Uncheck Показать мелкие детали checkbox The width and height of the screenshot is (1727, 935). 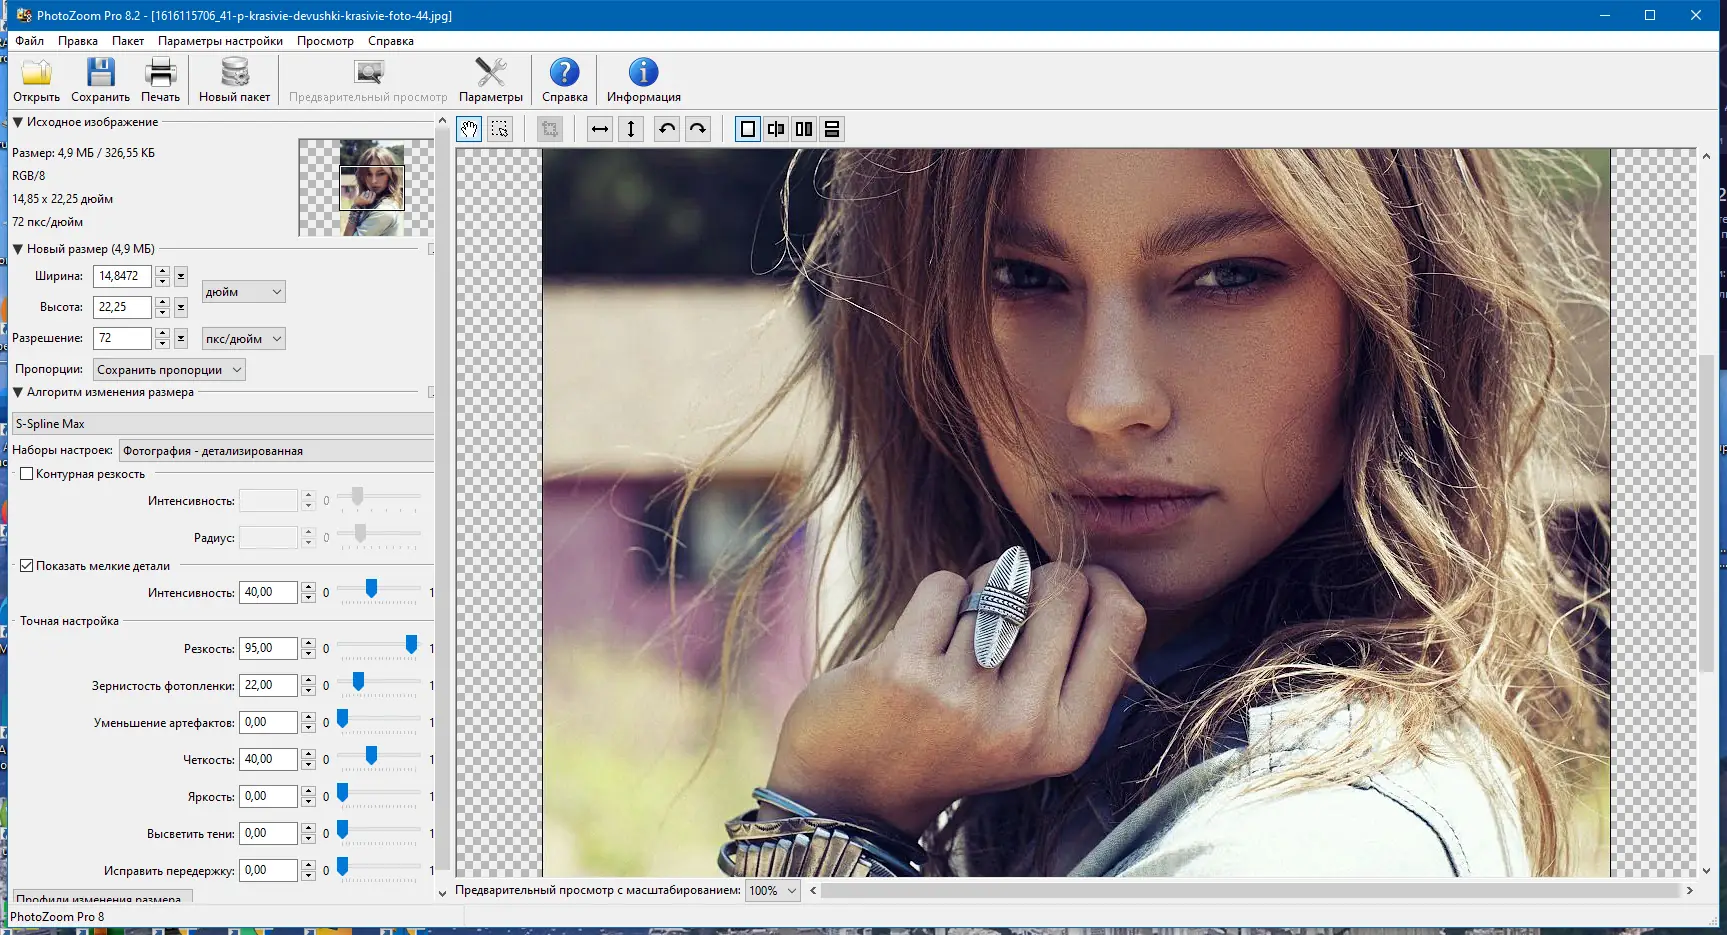(x=27, y=566)
